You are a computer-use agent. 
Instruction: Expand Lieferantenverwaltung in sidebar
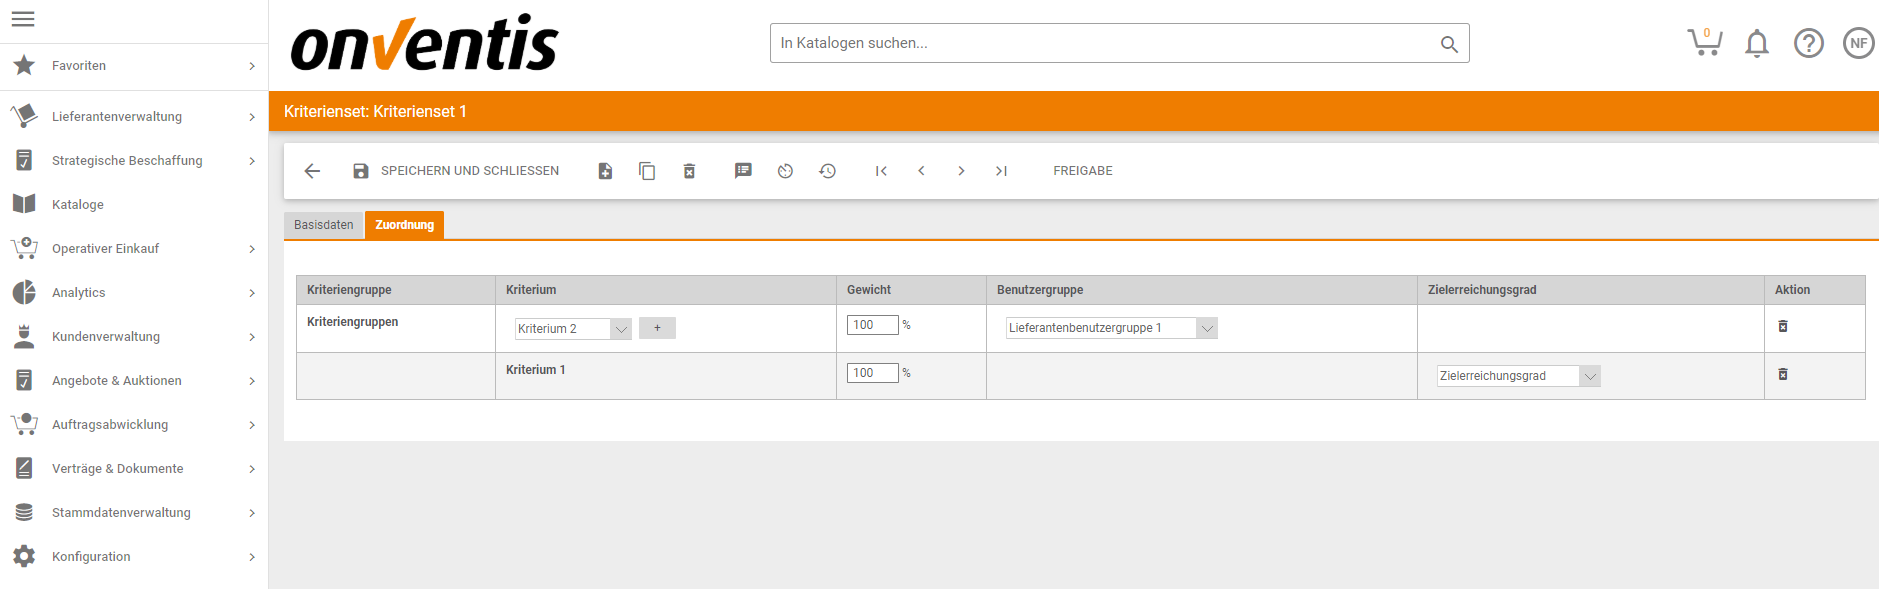pos(117,117)
